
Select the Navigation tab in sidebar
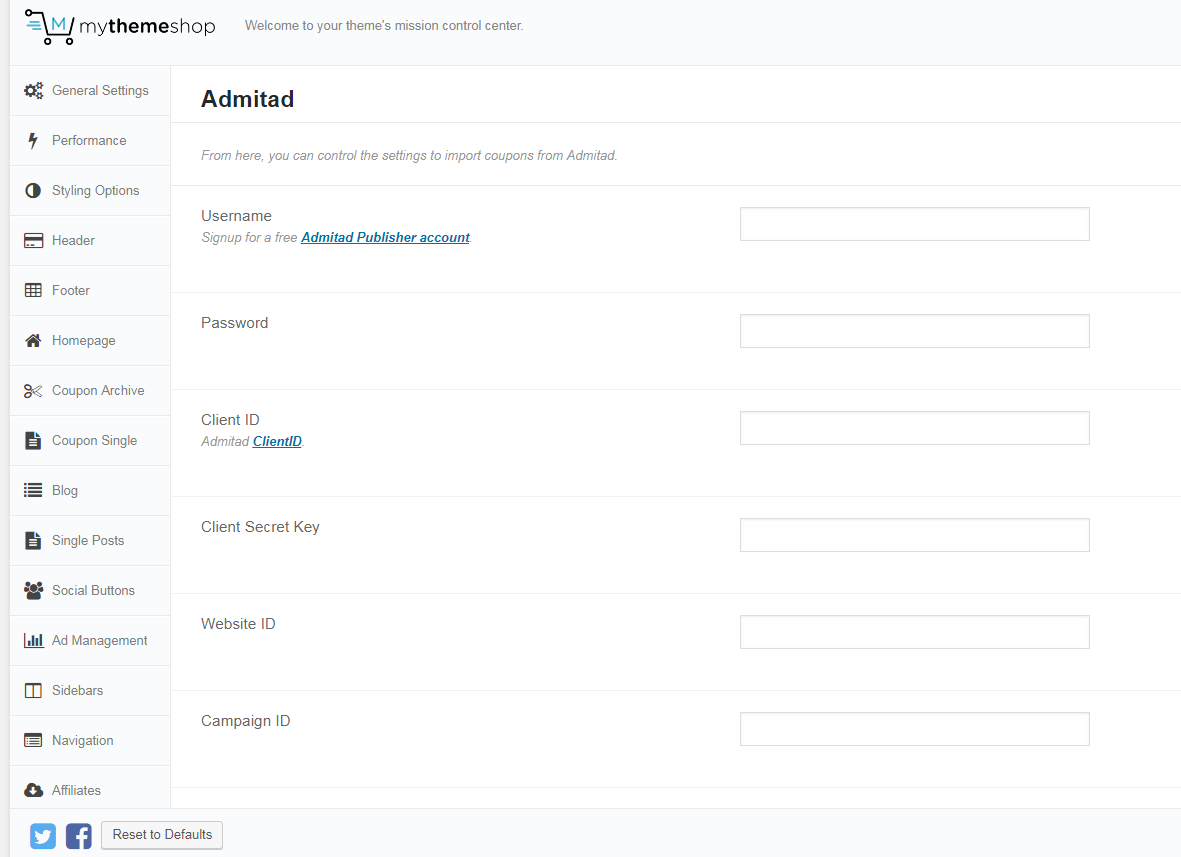tap(82, 741)
